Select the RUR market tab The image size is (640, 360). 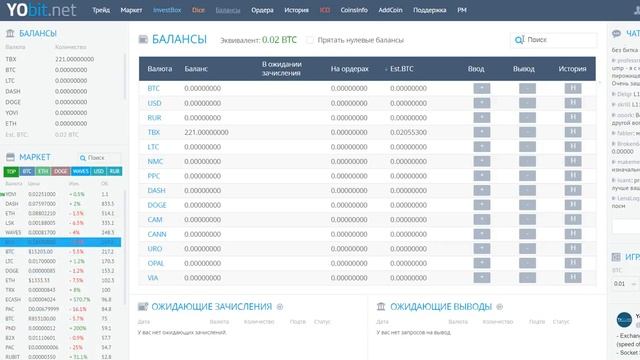tap(115, 171)
